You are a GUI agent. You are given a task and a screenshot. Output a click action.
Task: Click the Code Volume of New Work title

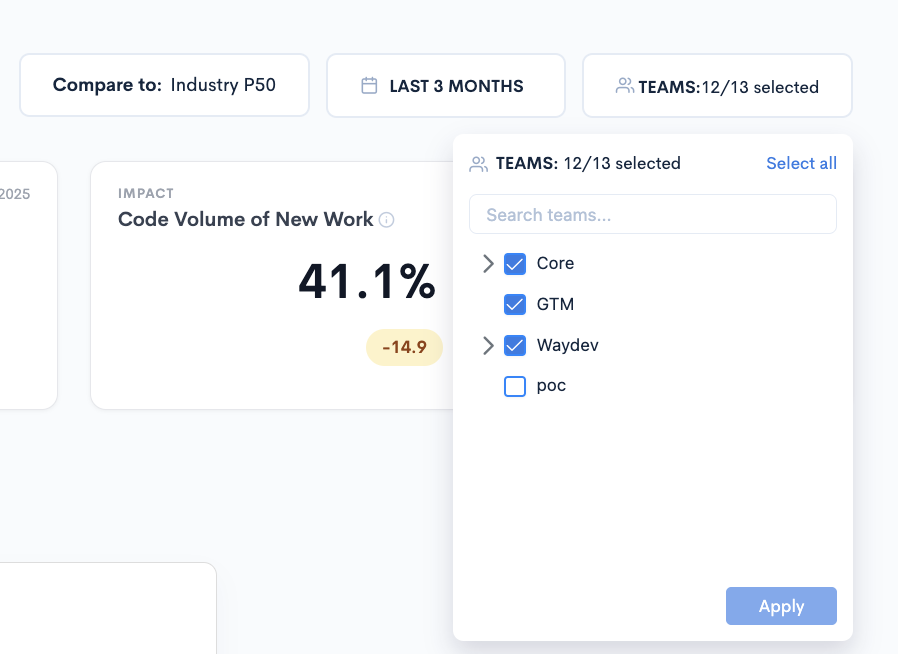[246, 219]
